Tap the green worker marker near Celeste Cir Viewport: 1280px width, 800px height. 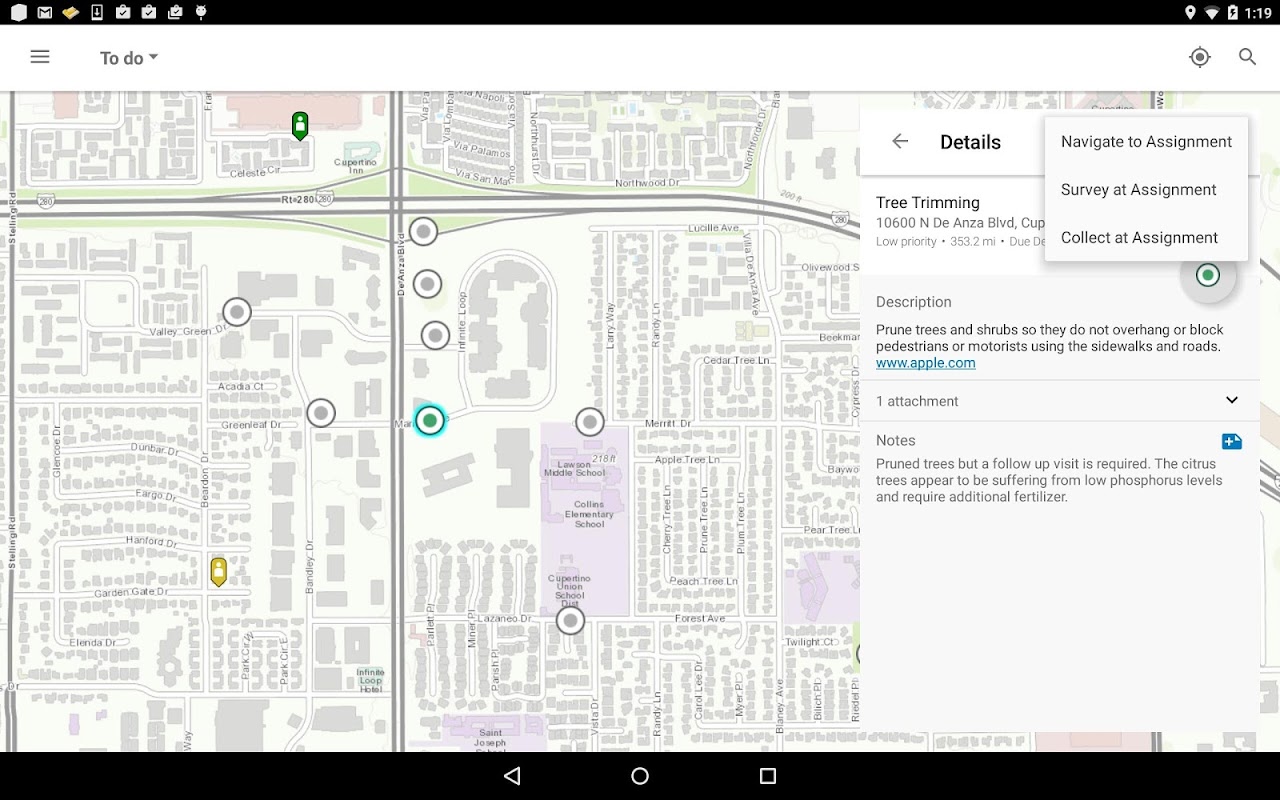coord(300,126)
